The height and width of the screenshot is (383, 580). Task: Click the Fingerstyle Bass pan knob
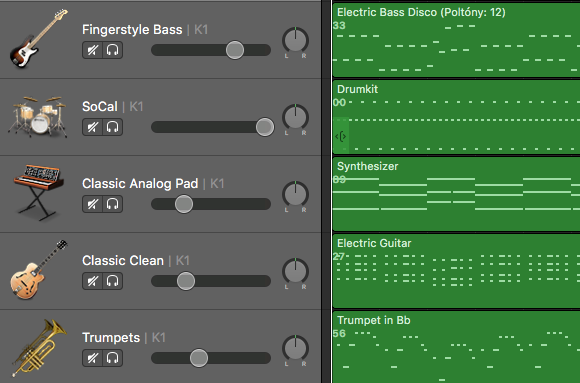click(x=296, y=40)
